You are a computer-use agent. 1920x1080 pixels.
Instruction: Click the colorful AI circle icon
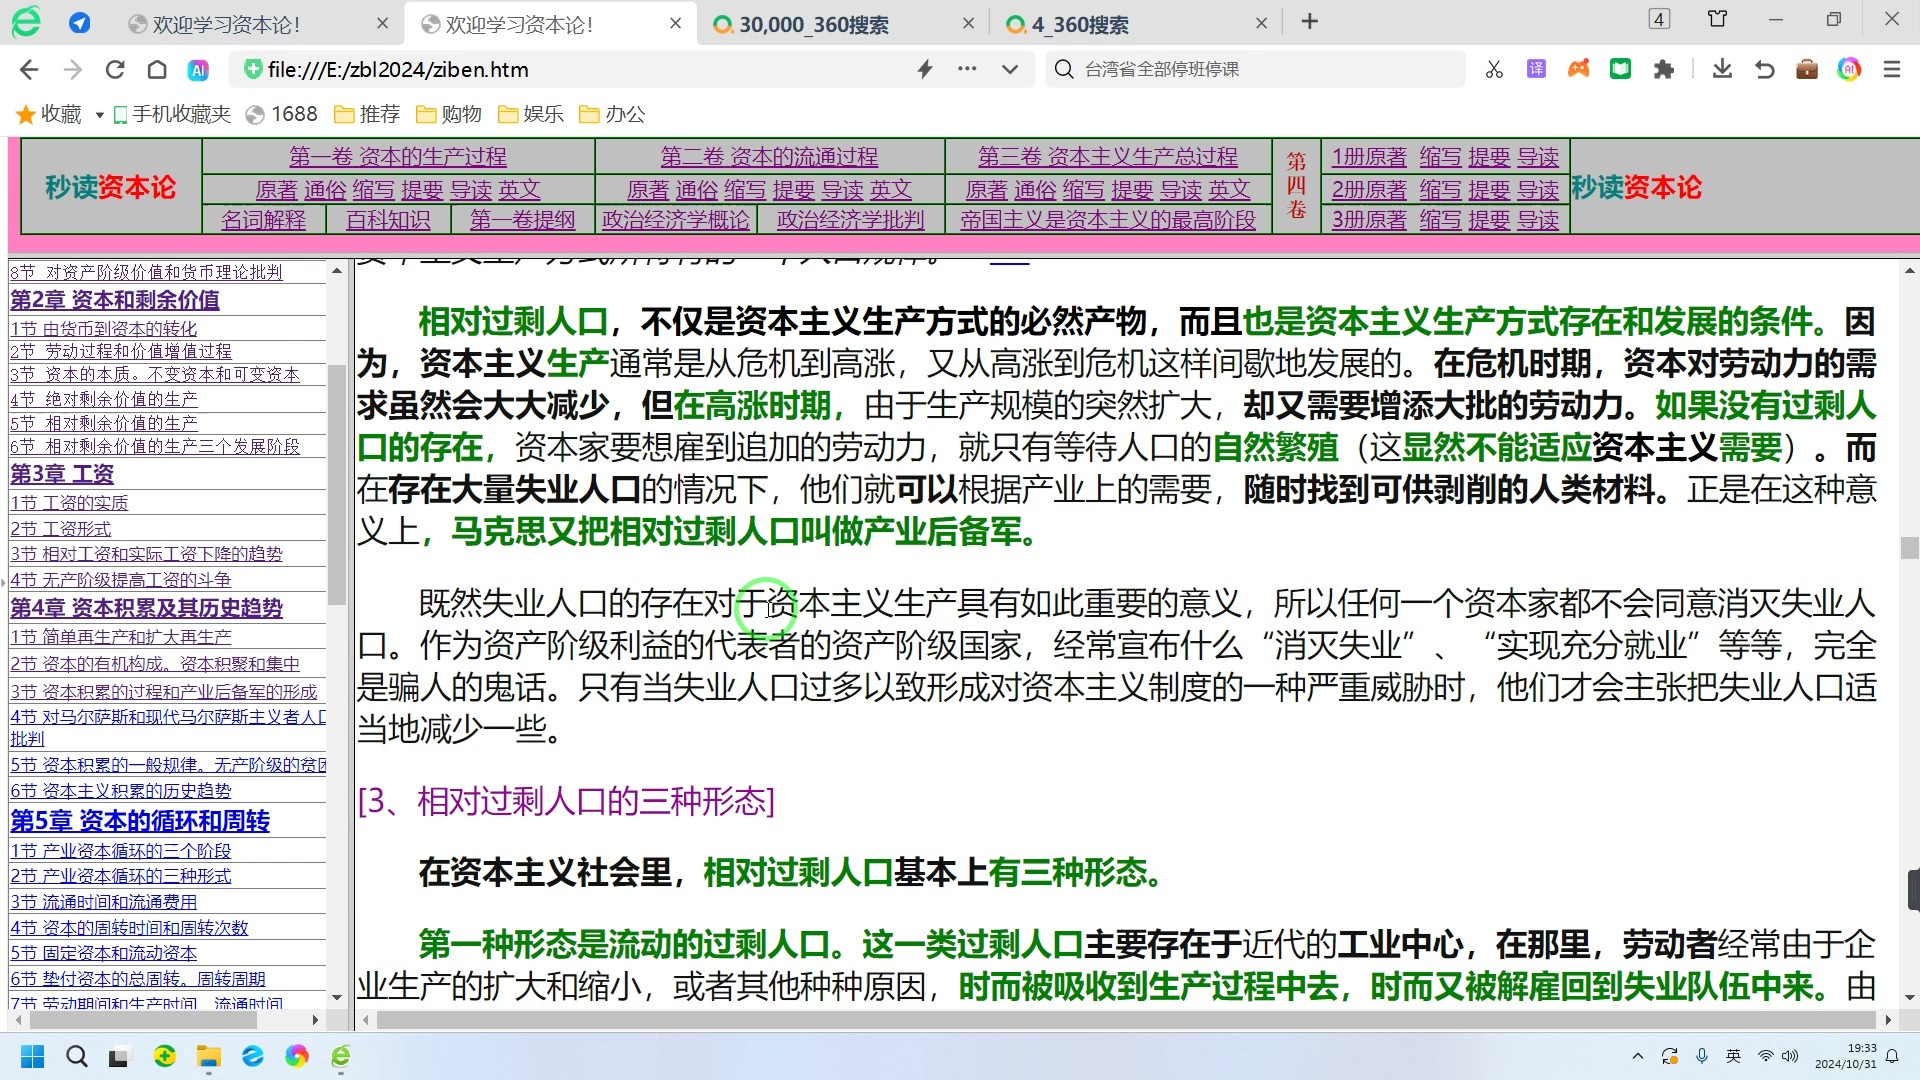point(1849,69)
